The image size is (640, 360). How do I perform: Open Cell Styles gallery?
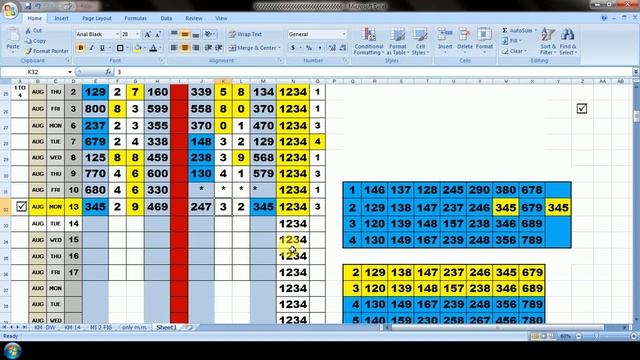coord(420,41)
